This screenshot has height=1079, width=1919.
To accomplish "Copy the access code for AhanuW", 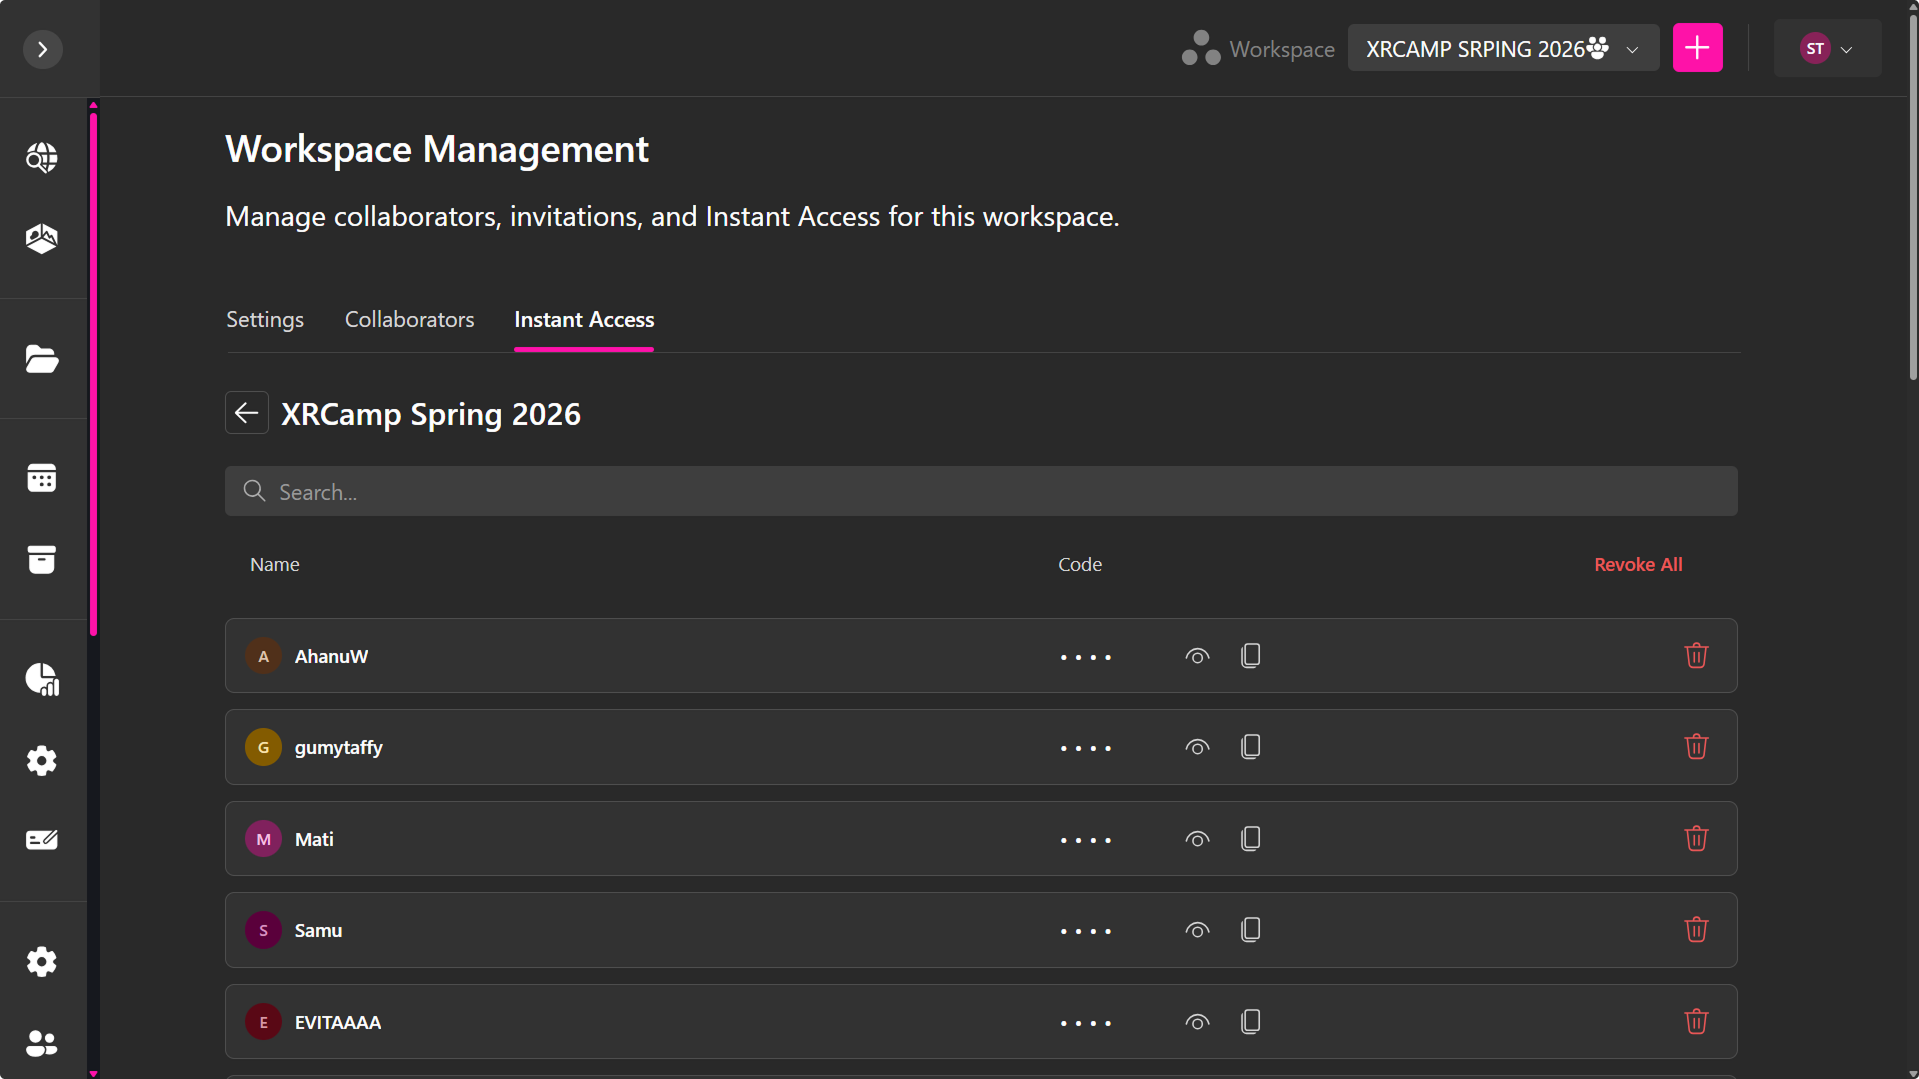I will [1250, 656].
